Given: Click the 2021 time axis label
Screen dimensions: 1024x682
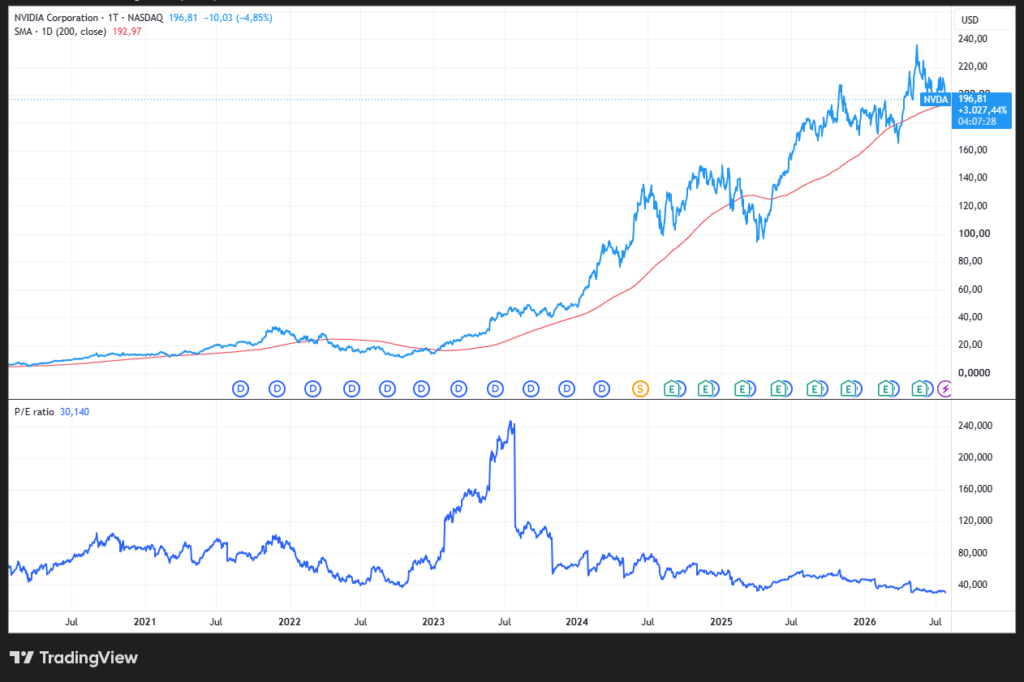Looking at the screenshot, I should (x=145, y=621).
